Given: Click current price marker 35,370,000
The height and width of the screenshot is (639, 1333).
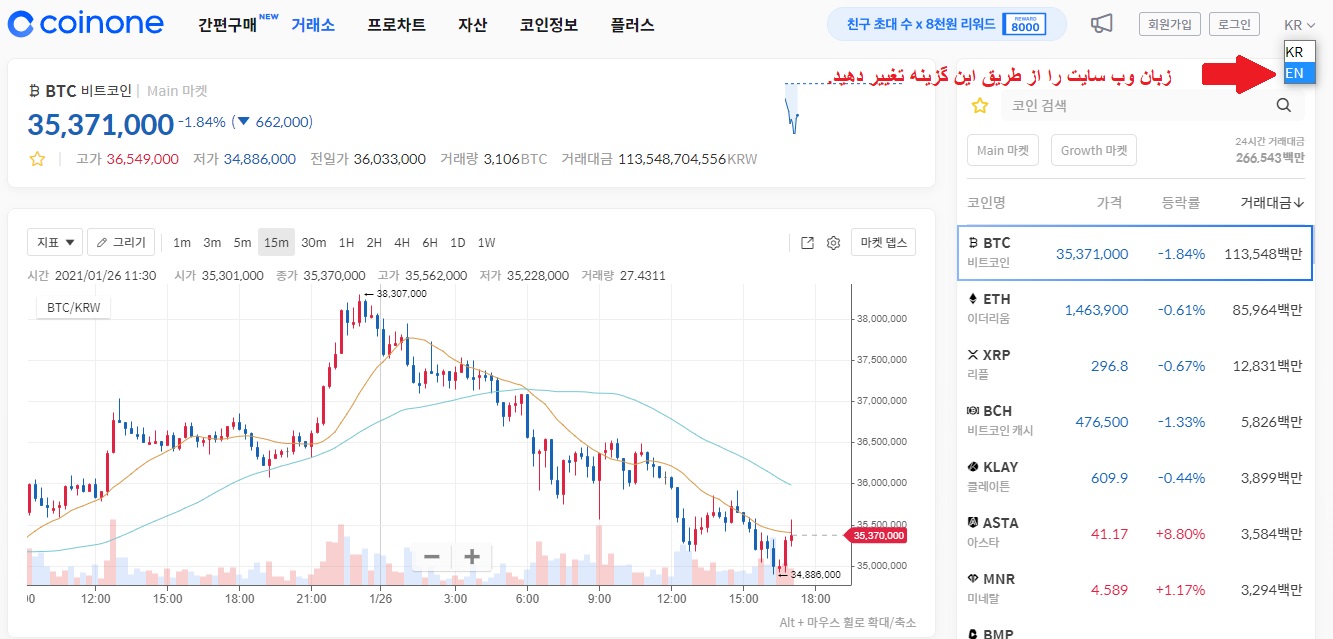Looking at the screenshot, I should tap(876, 536).
